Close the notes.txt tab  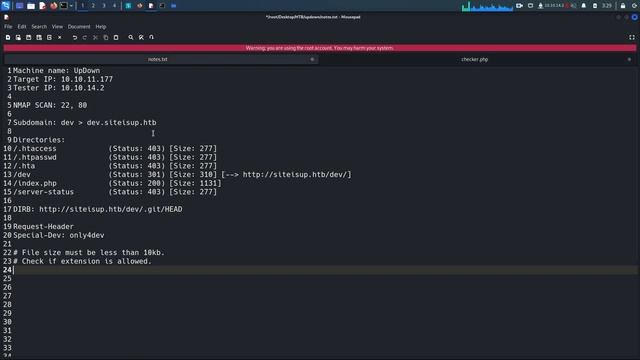(312, 59)
